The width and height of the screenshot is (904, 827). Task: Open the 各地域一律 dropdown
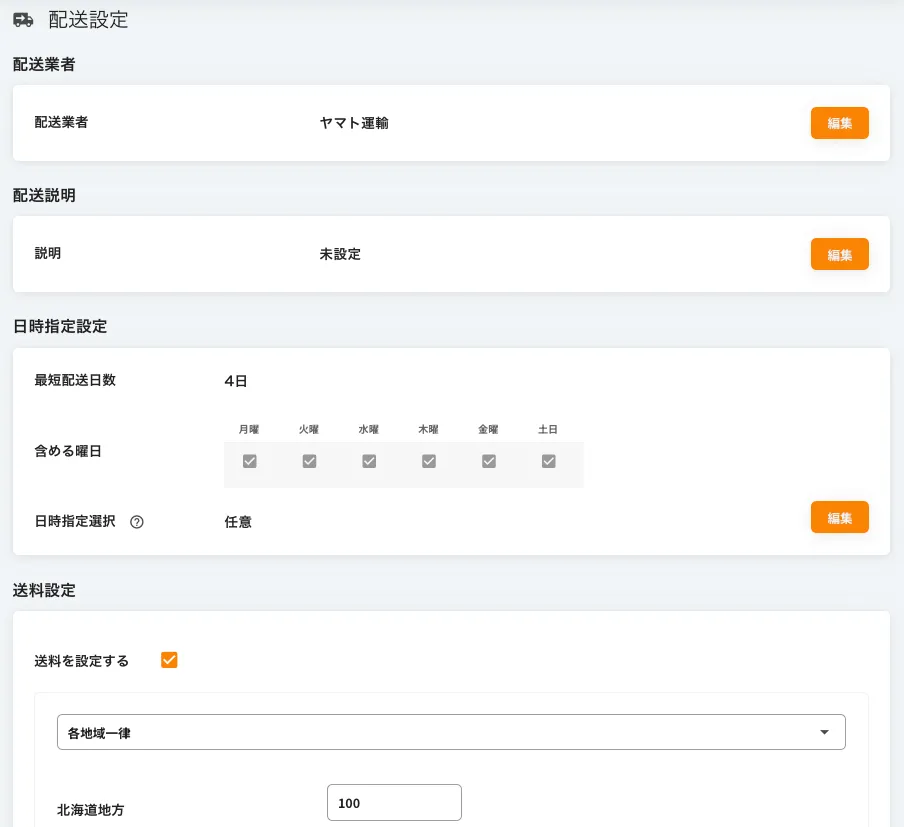450,733
